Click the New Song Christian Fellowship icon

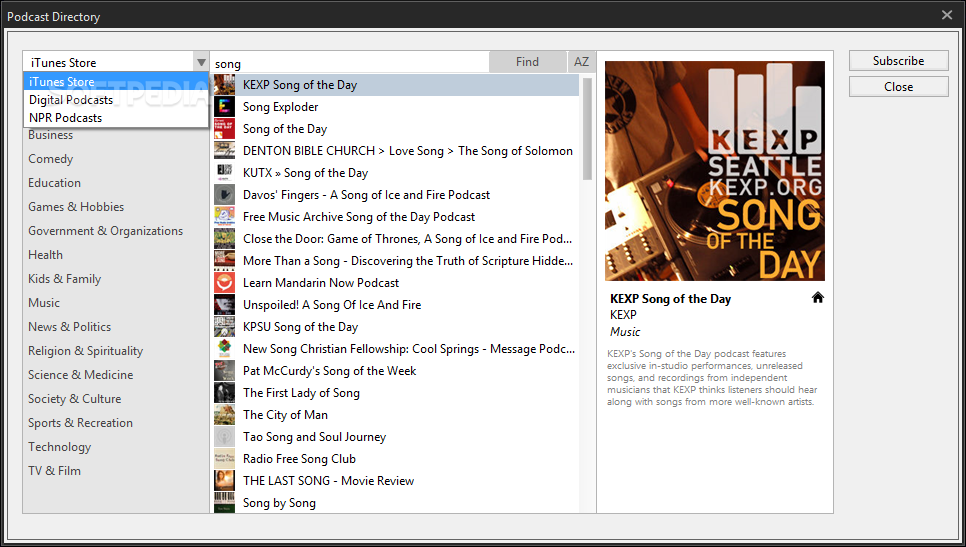(x=224, y=349)
